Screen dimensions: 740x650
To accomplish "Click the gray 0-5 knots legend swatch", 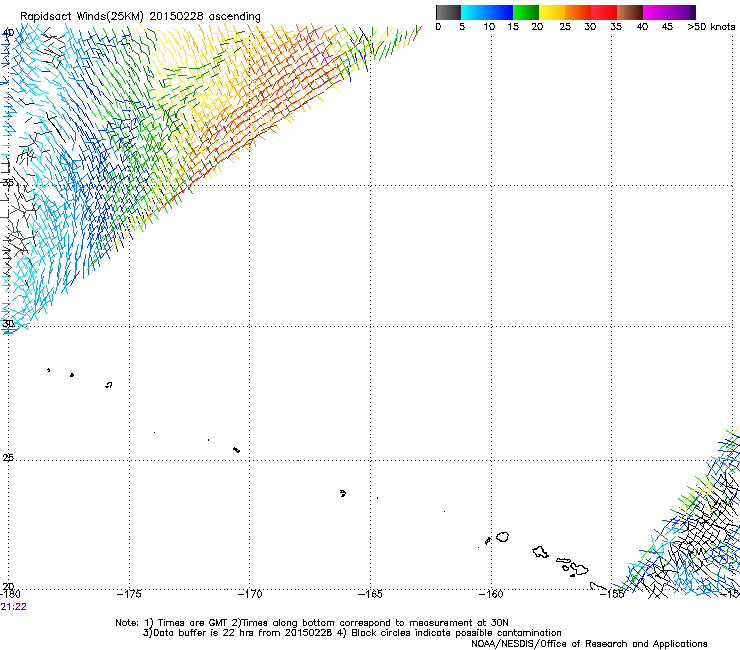I will [x=448, y=12].
